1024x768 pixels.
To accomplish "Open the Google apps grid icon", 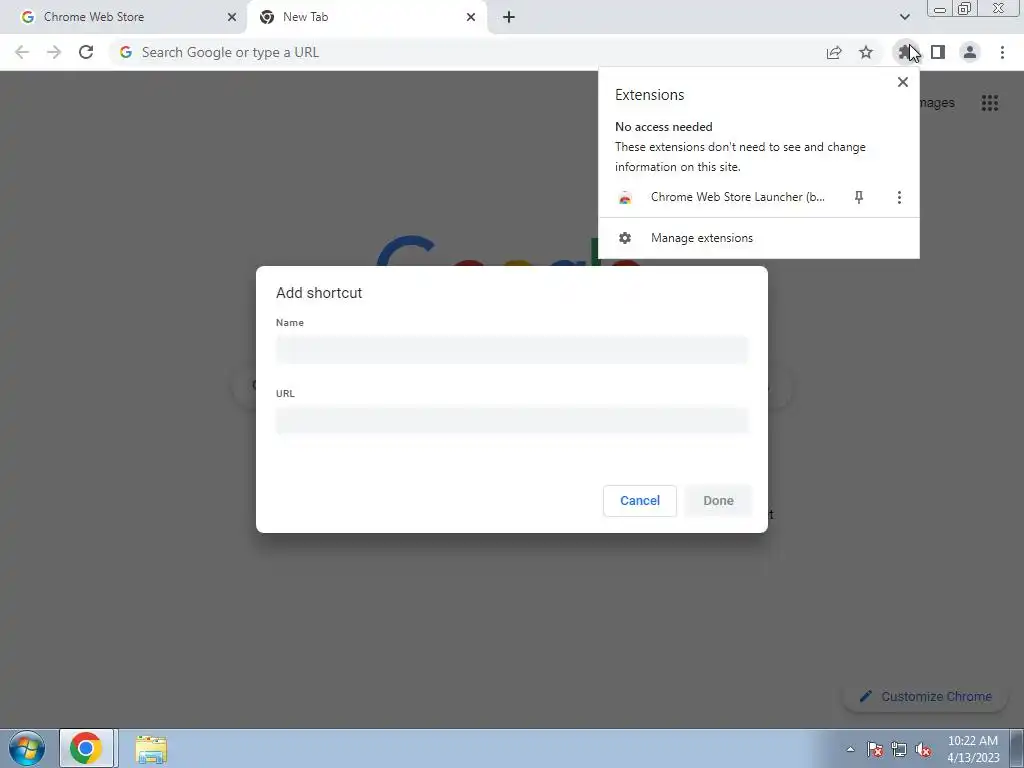I will coord(990,103).
